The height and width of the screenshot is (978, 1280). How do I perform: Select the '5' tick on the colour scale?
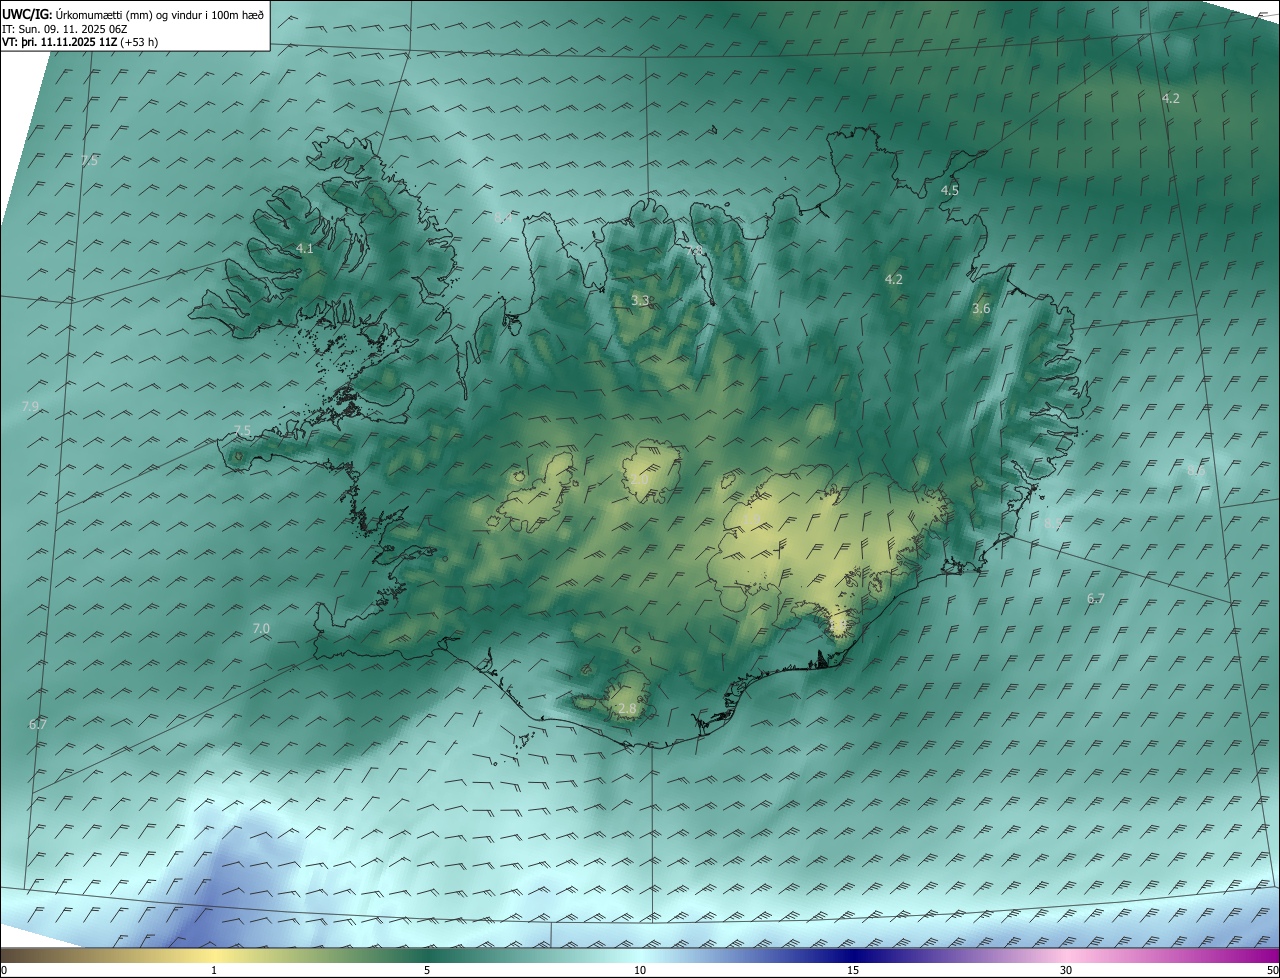[x=427, y=970]
